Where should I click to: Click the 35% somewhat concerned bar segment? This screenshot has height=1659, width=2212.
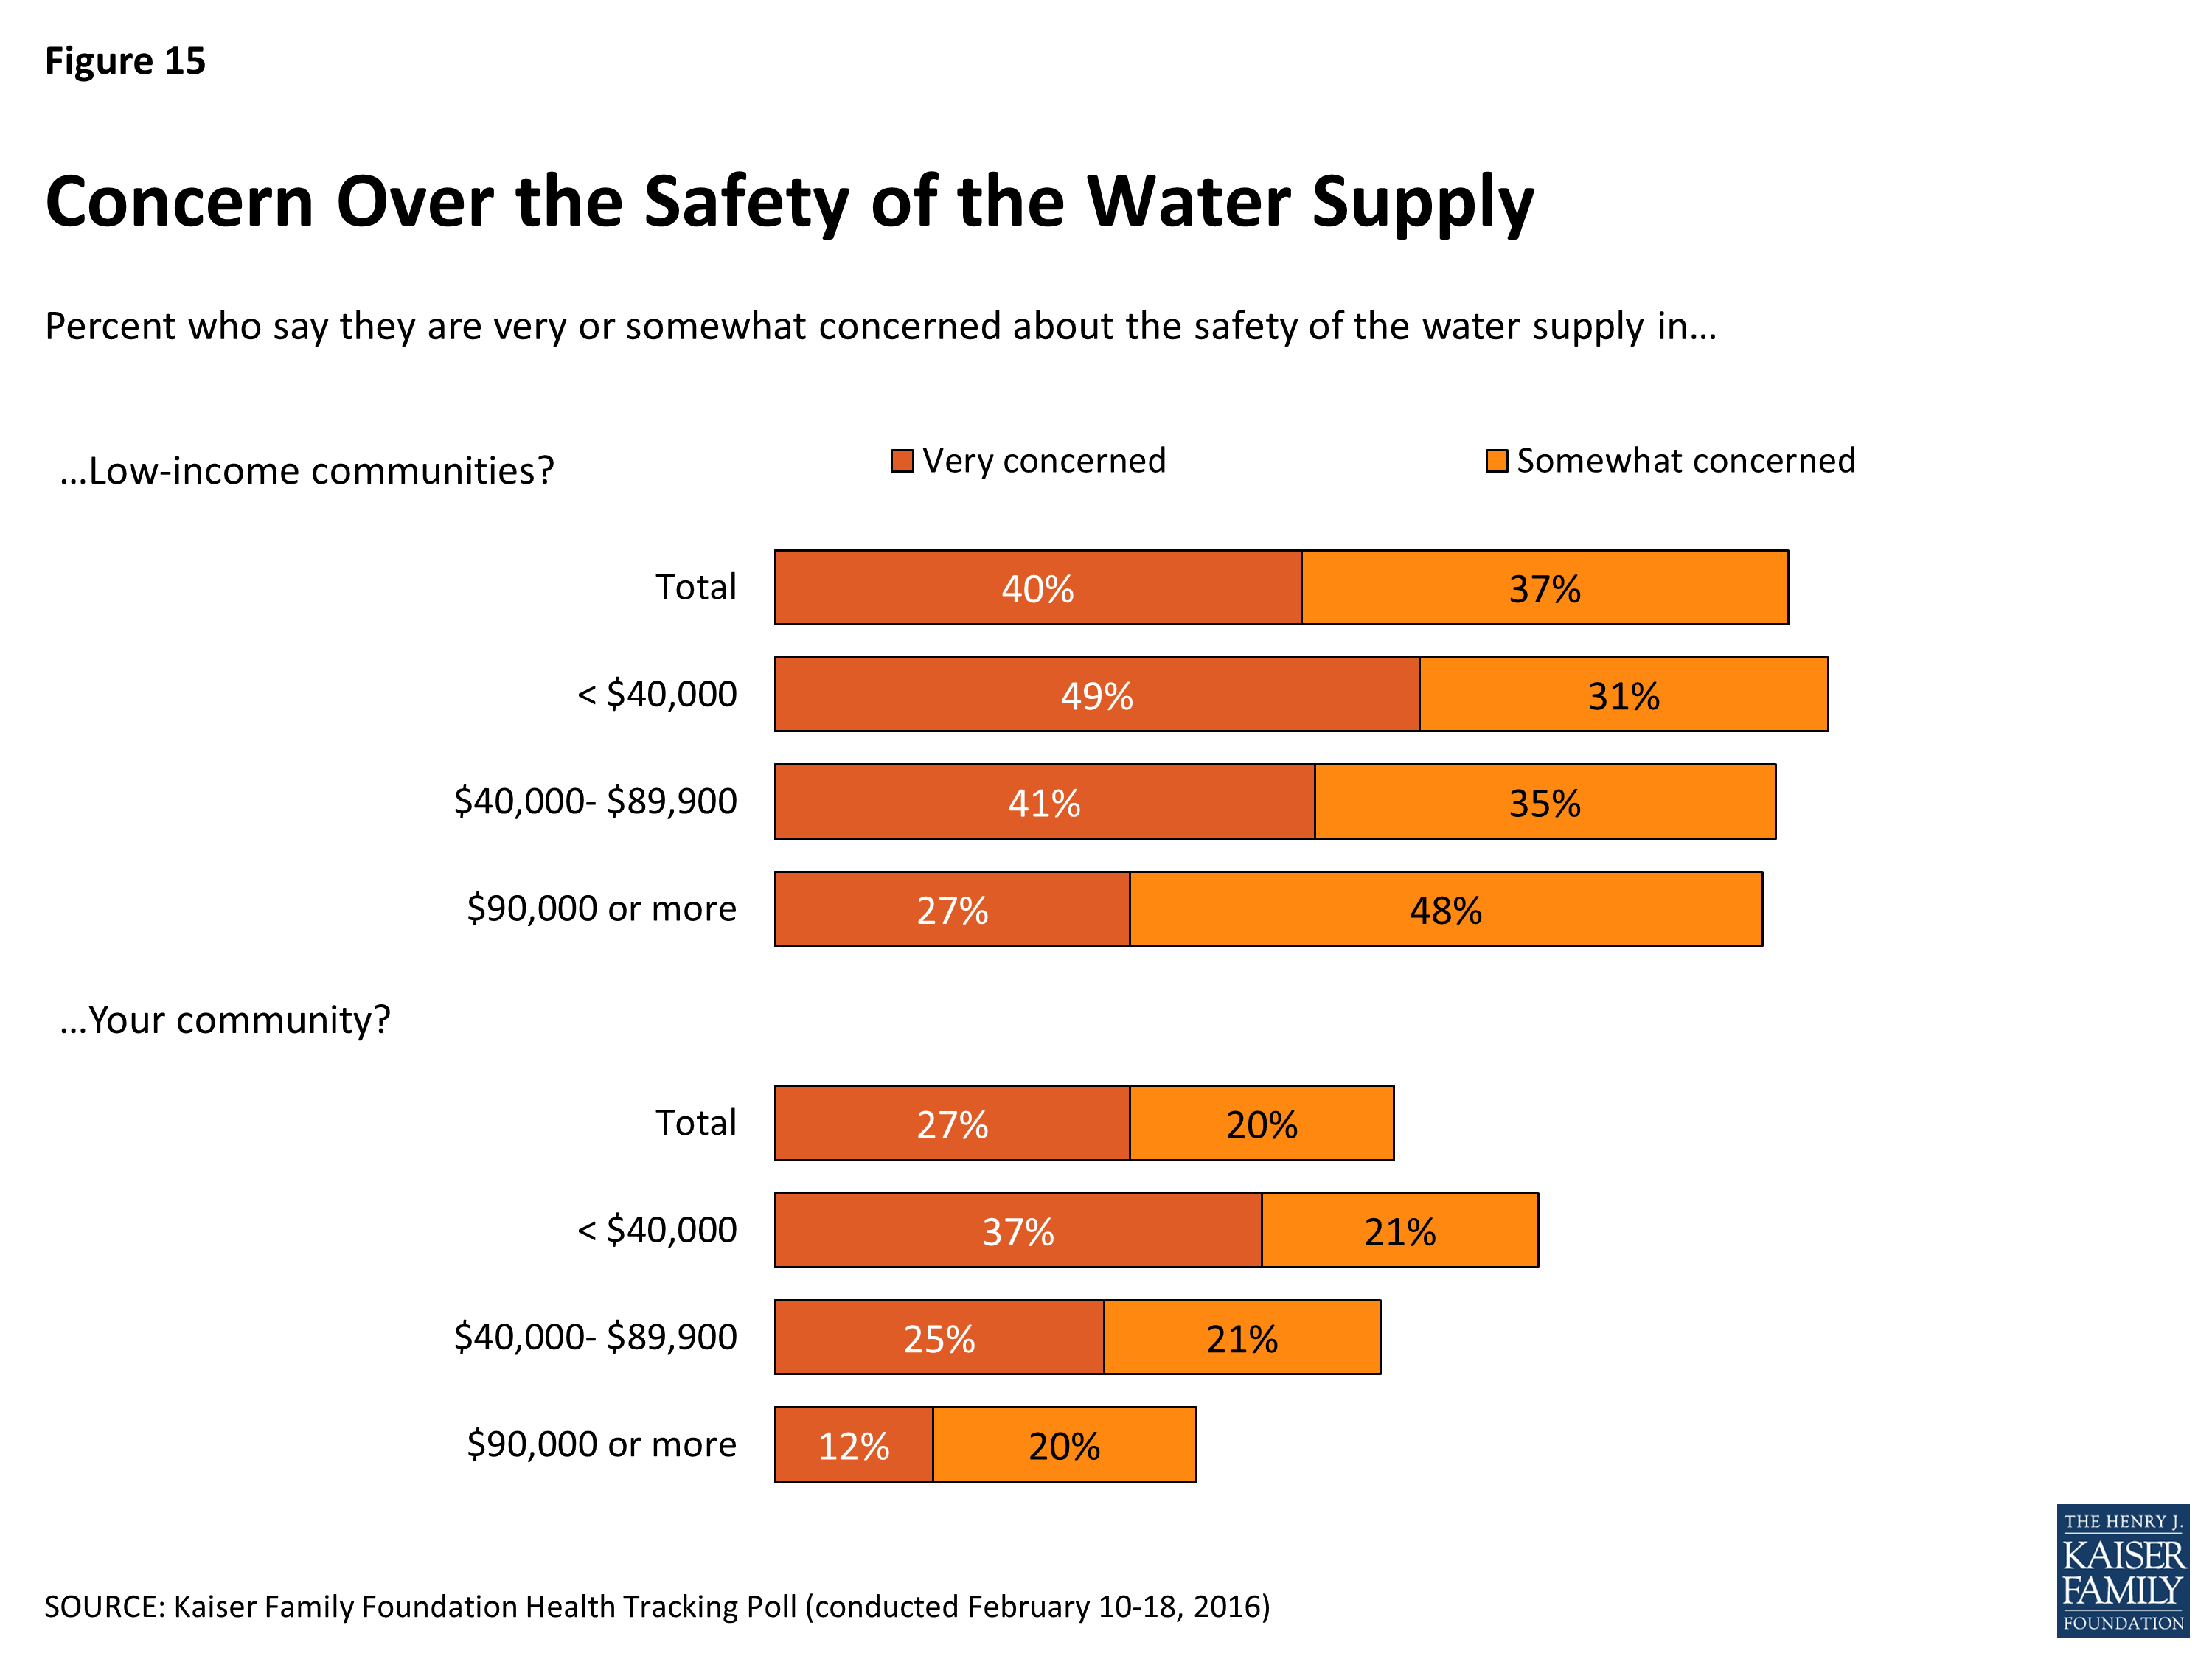pyautogui.click(x=1545, y=802)
